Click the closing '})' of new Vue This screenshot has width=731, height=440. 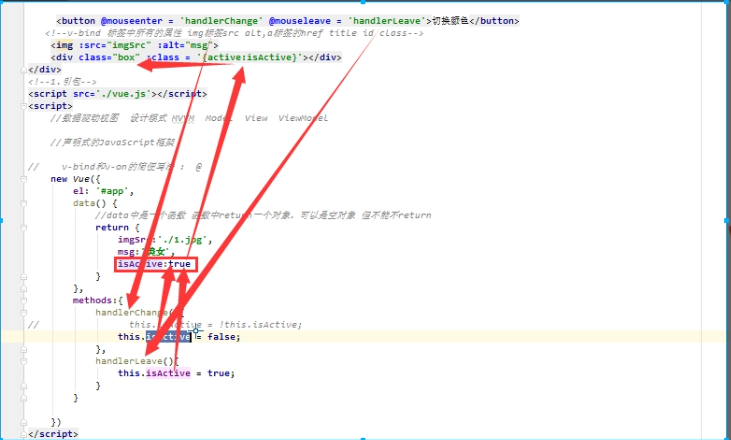[x=56, y=422]
